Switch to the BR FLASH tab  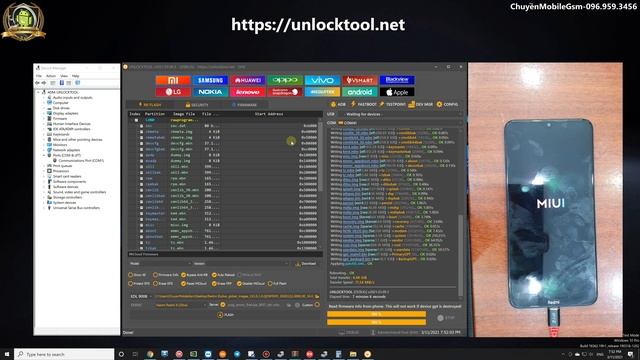click(x=150, y=105)
